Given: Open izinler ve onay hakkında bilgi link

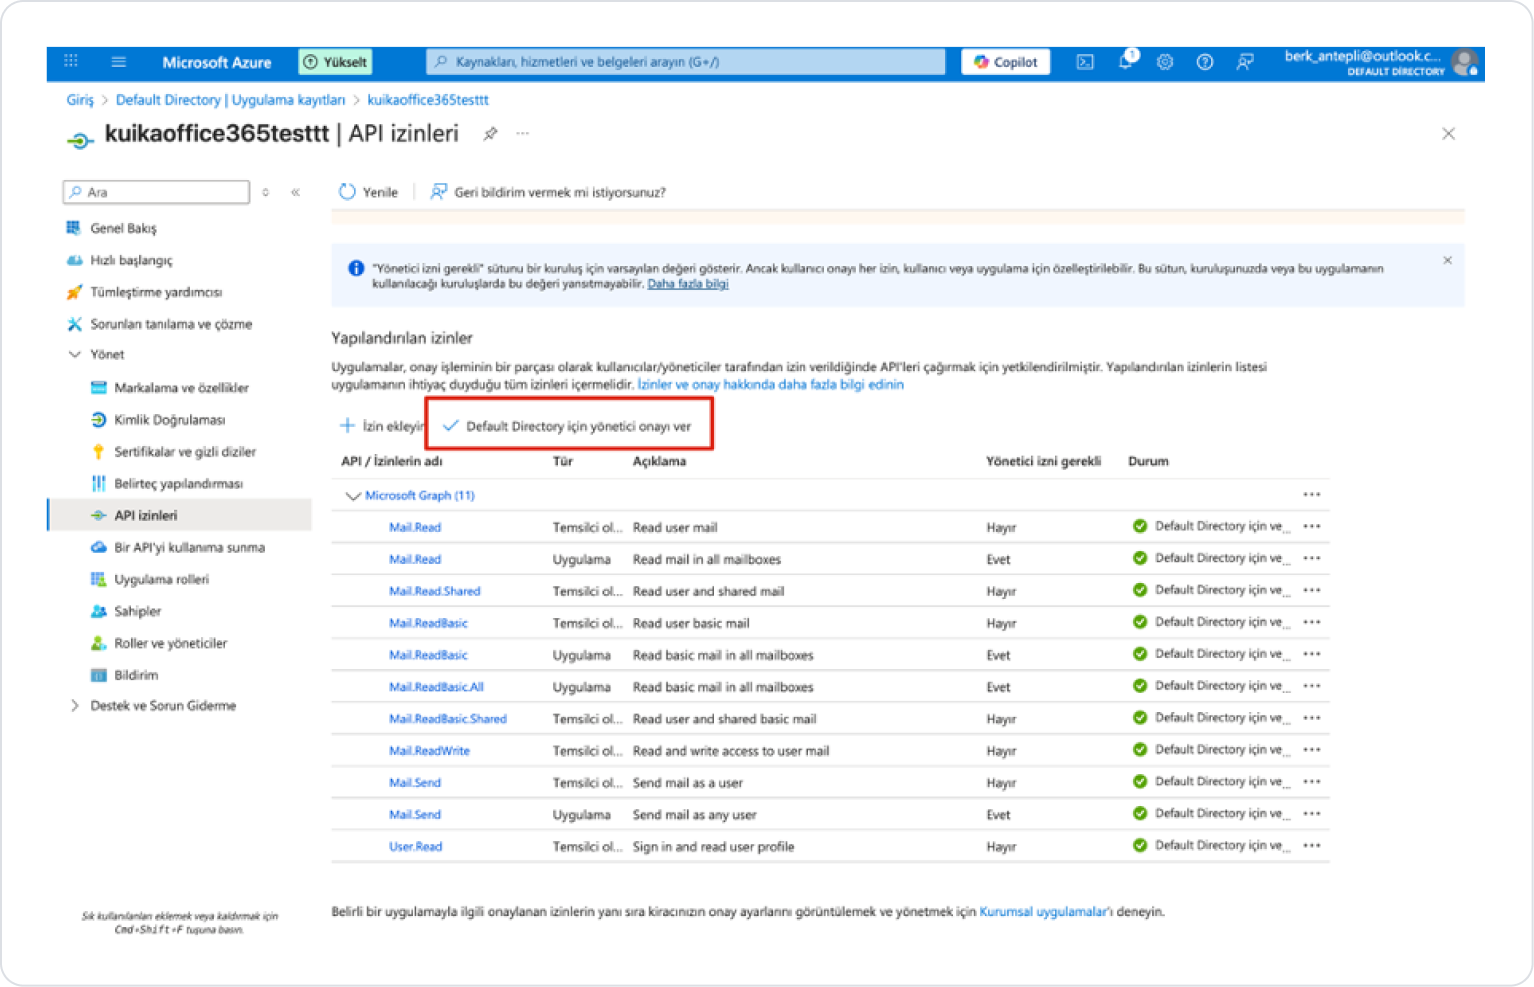Looking at the screenshot, I should click(x=770, y=385).
